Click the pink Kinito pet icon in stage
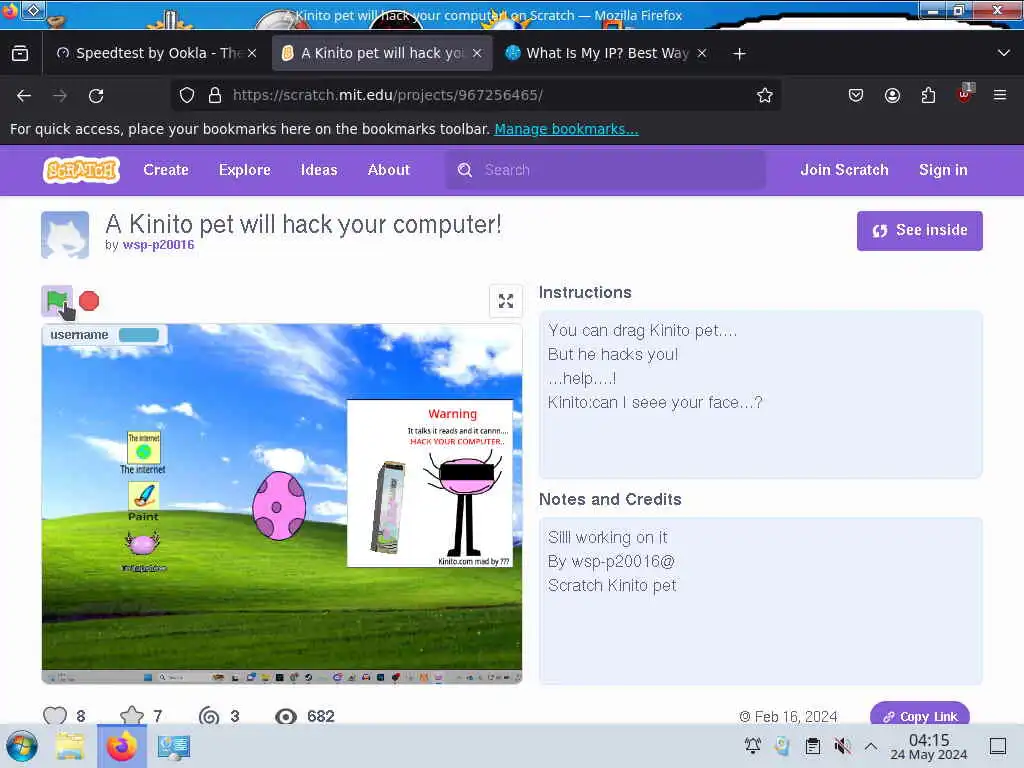The width and height of the screenshot is (1024, 768). [142, 544]
